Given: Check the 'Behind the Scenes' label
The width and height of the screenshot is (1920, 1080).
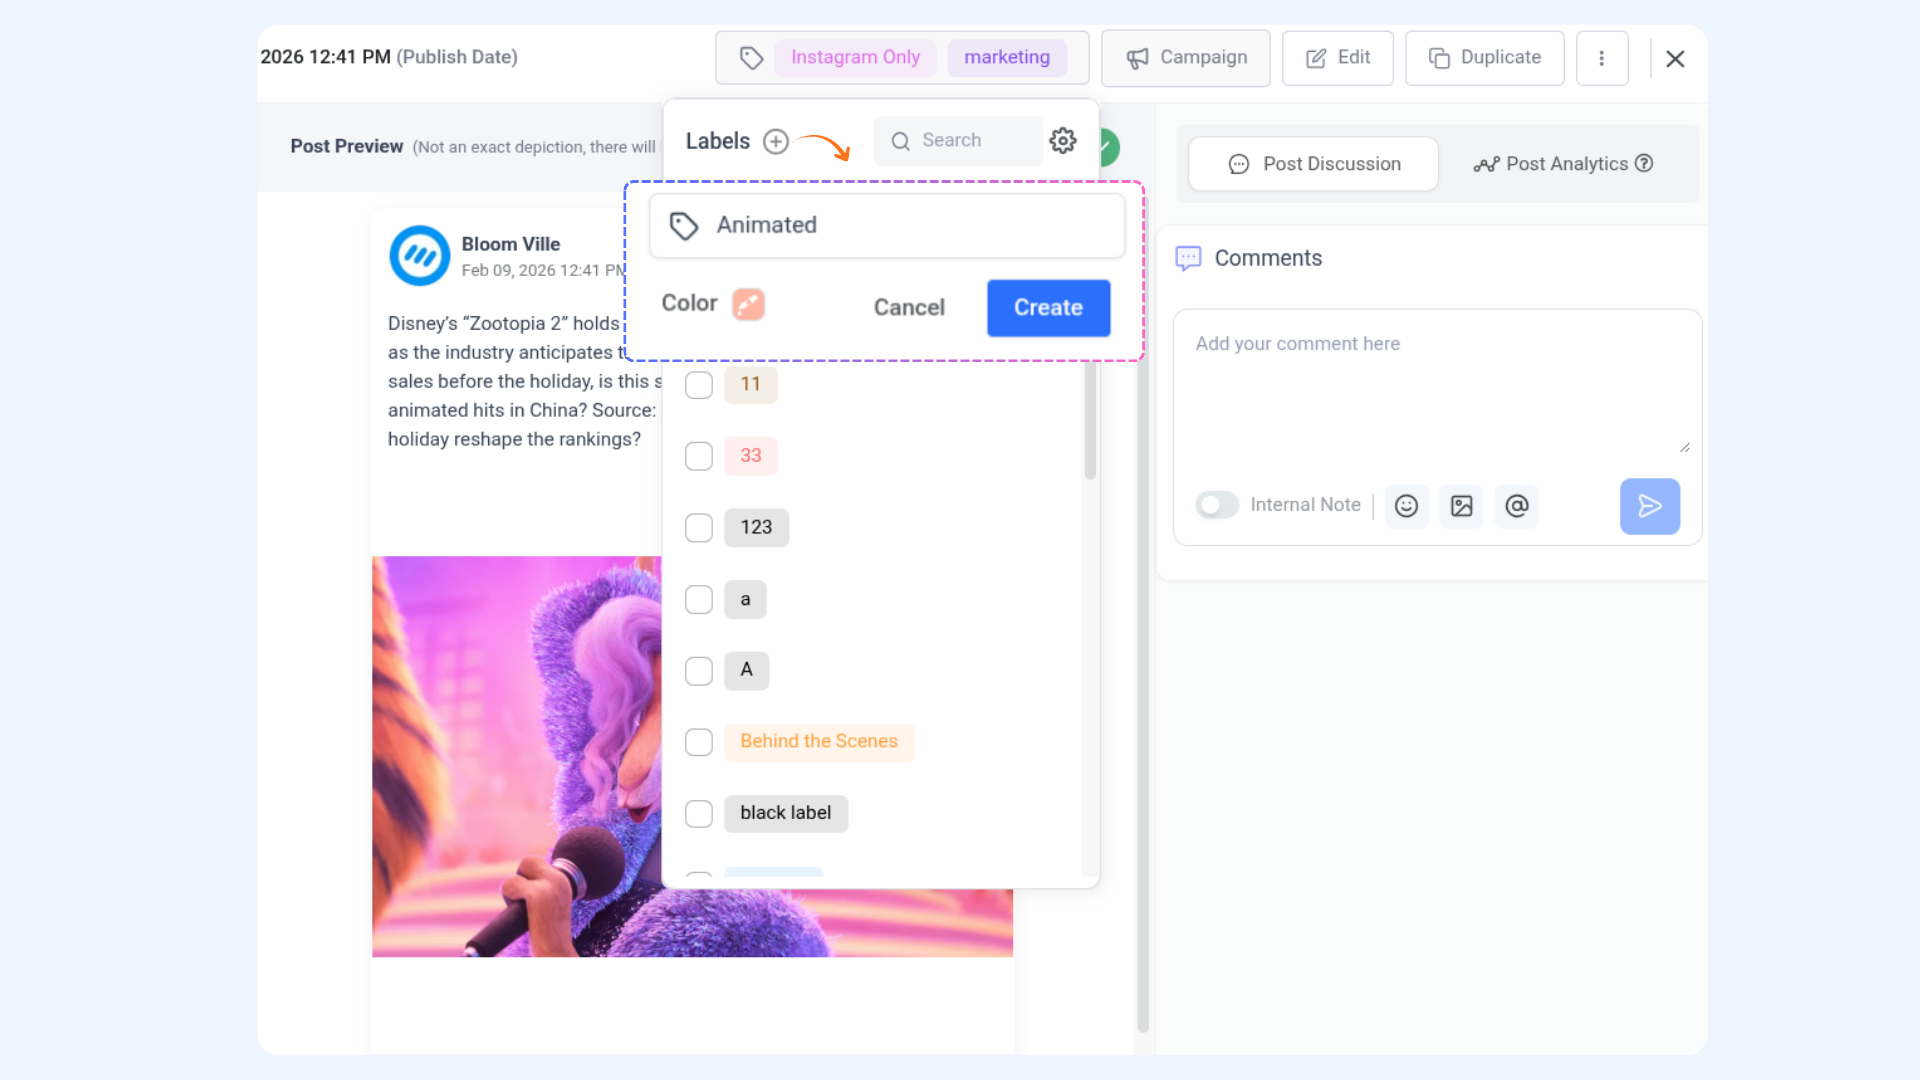Looking at the screenshot, I should (x=699, y=742).
